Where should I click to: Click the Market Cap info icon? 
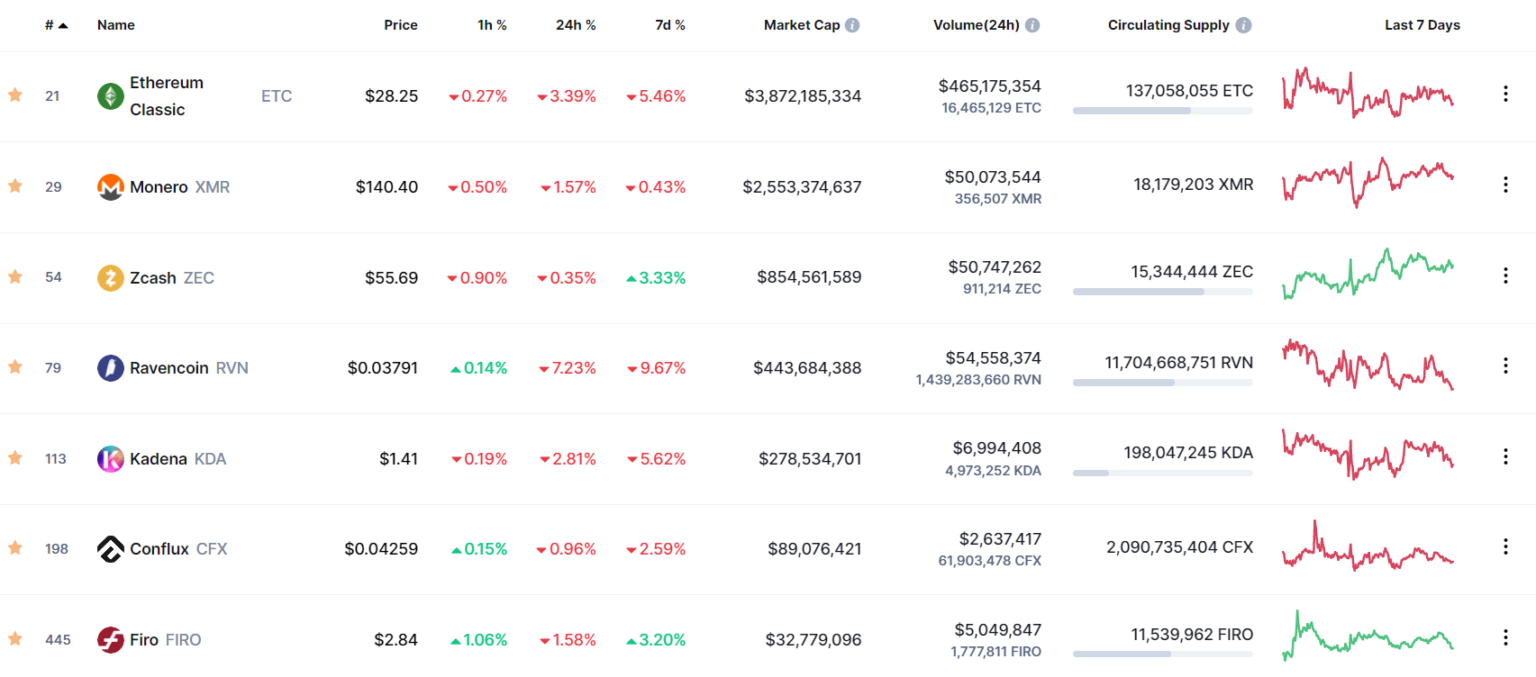[852, 25]
